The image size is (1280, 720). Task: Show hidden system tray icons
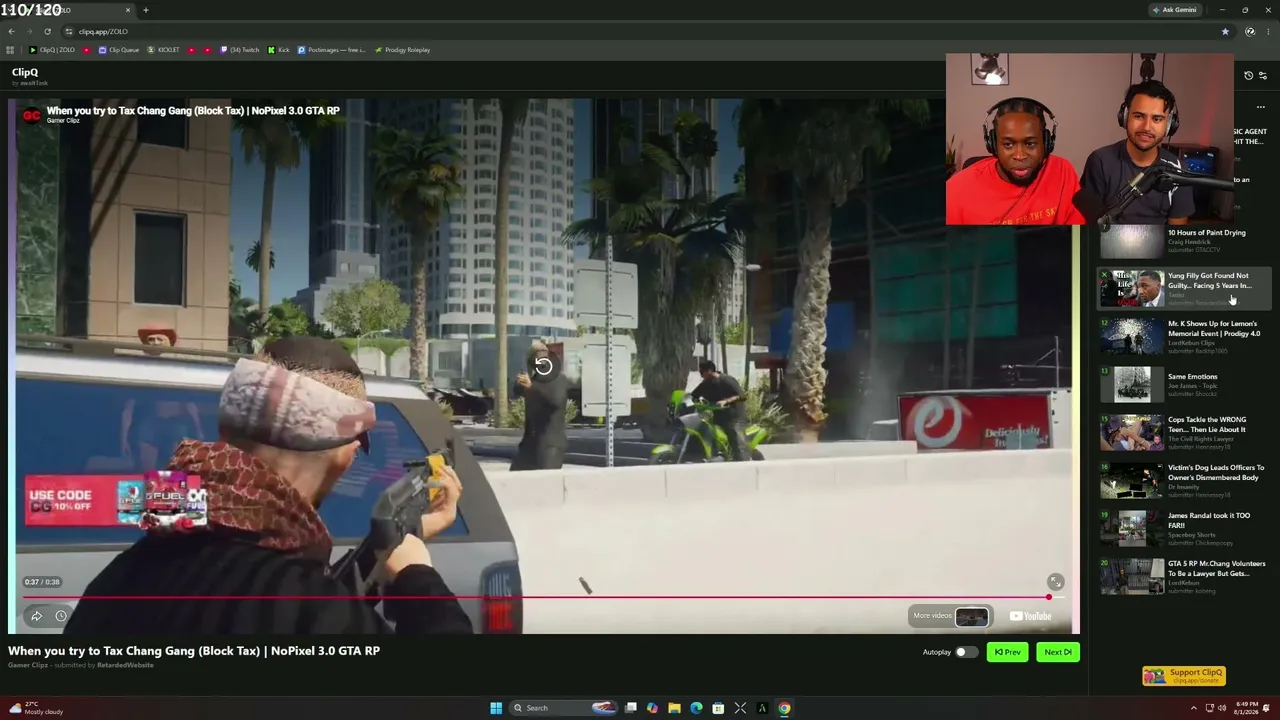pos(1193,708)
